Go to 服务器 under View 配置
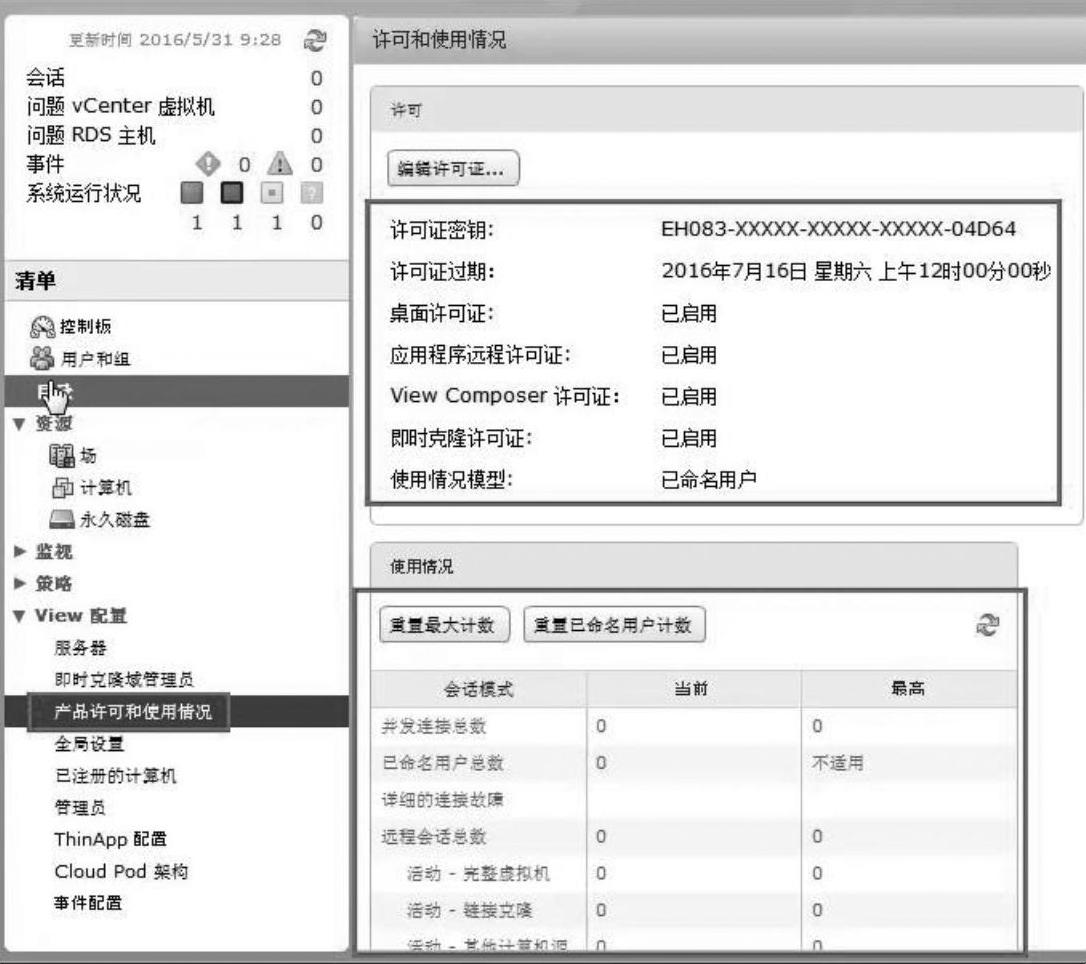 (81, 648)
